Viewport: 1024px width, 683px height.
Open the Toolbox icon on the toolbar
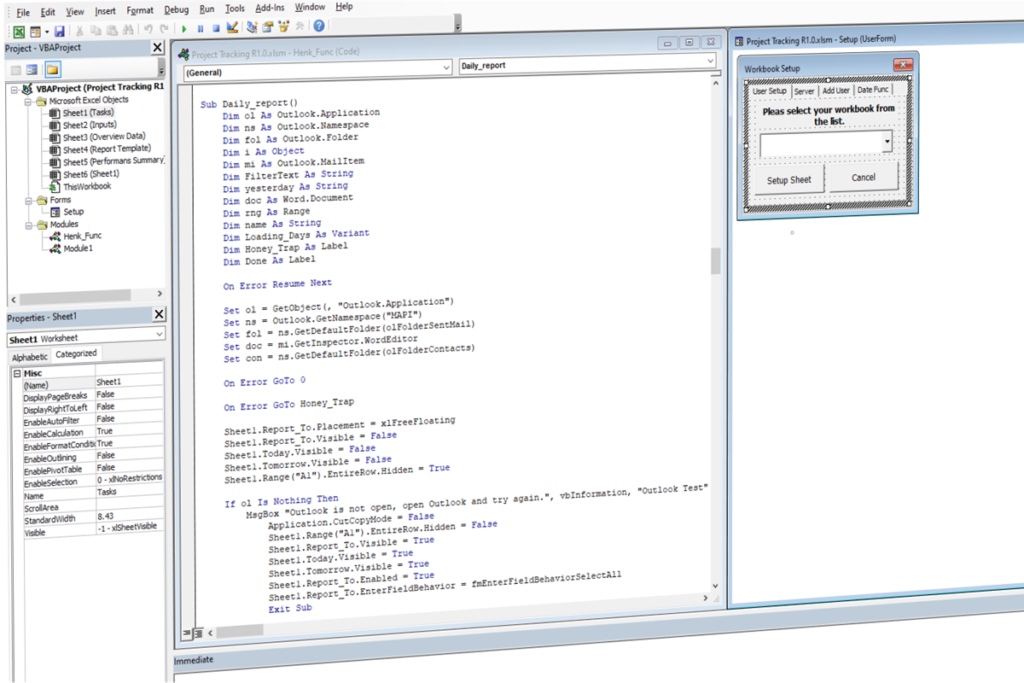pos(298,27)
